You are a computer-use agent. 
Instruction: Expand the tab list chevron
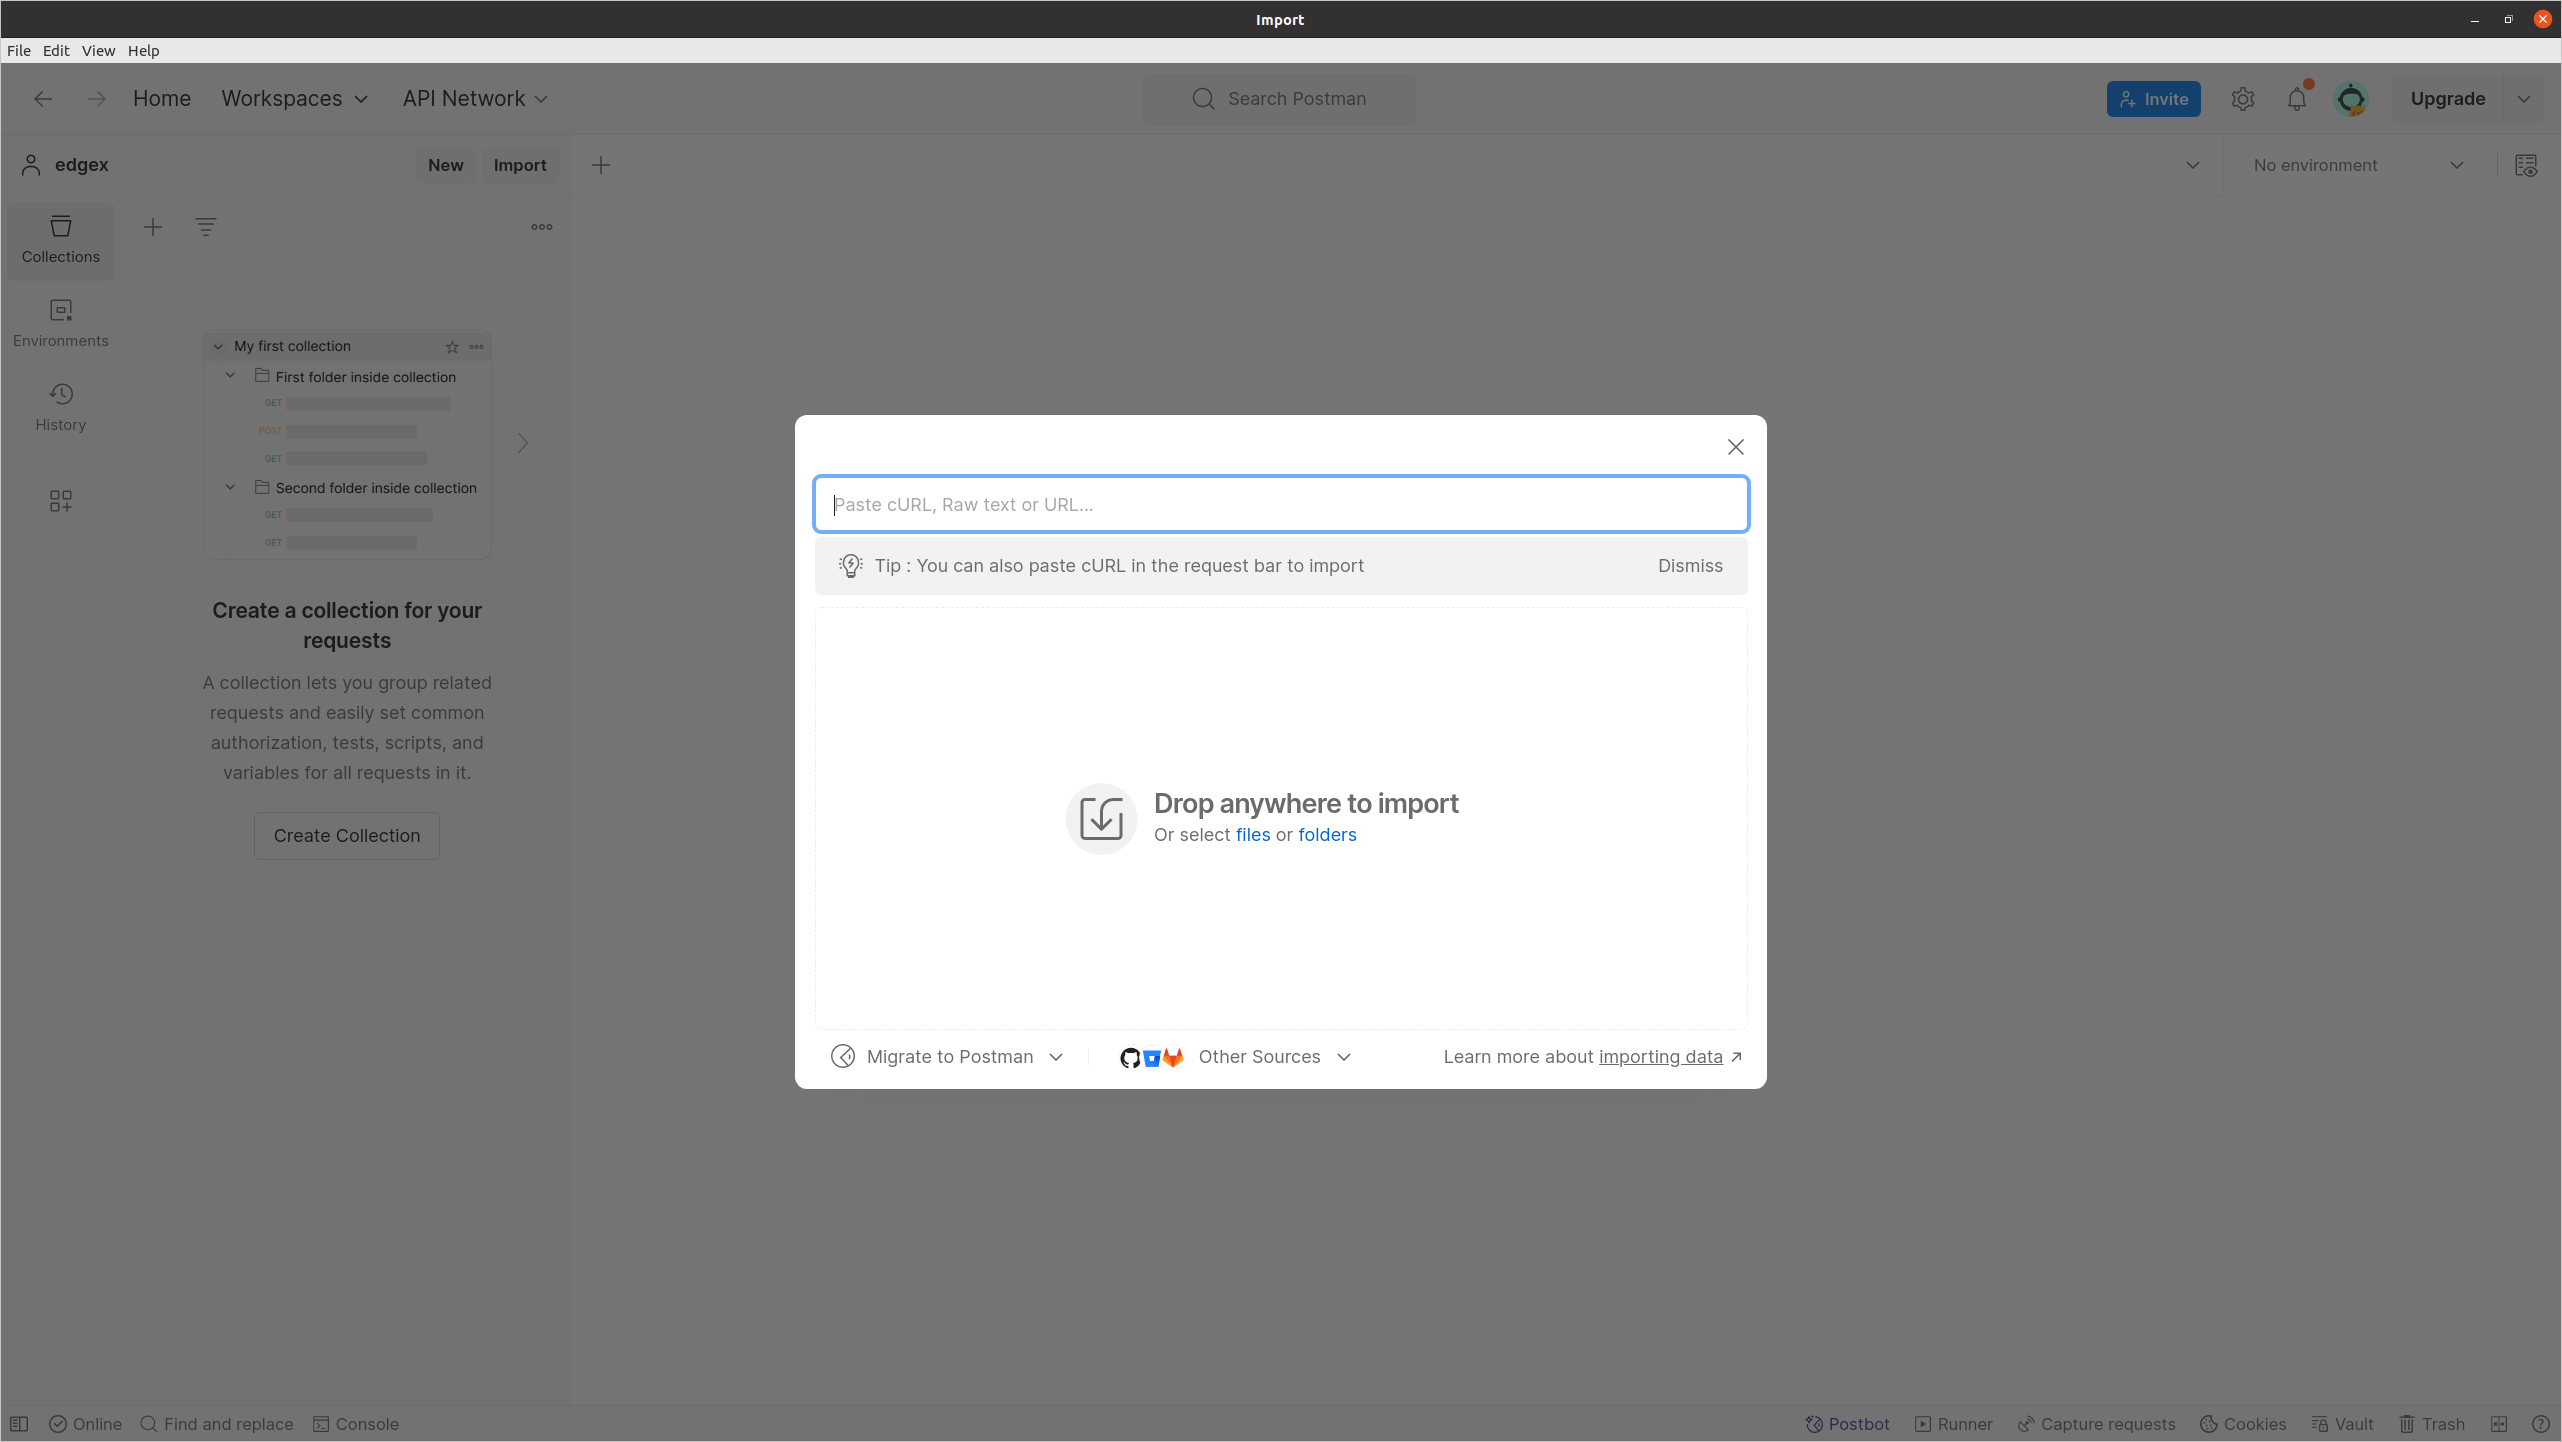point(2192,165)
